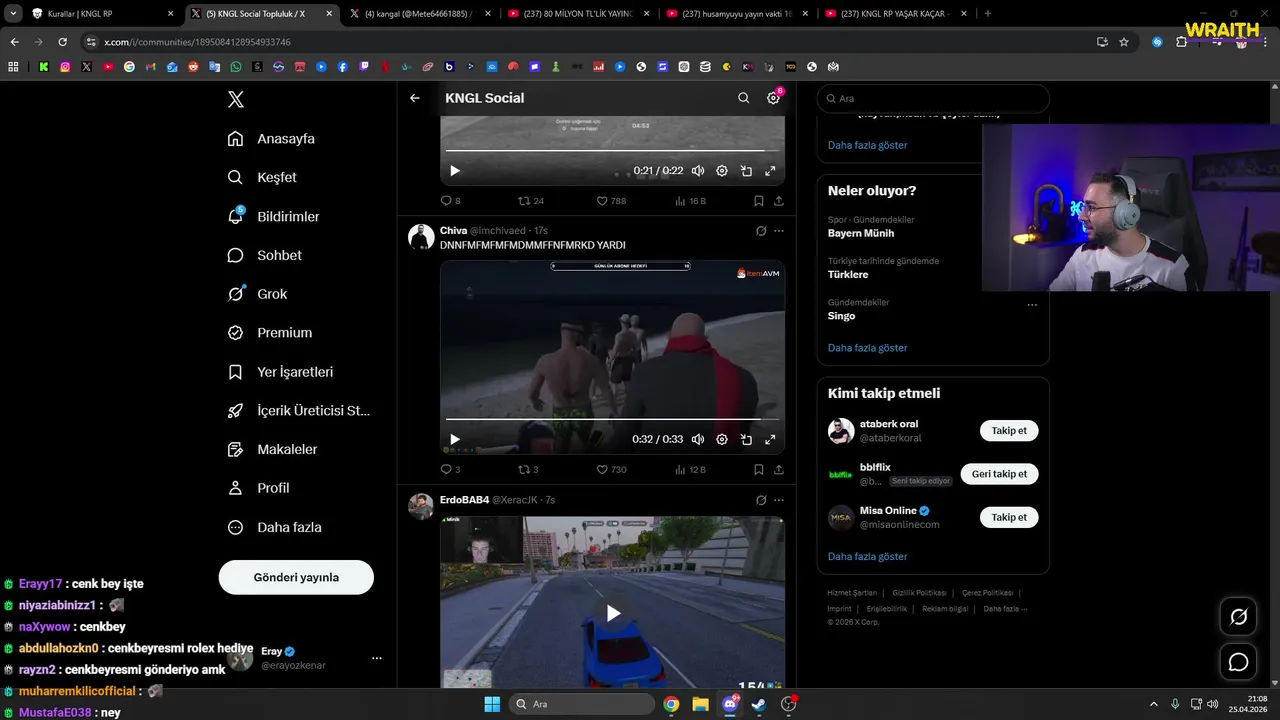The image size is (1280, 720).
Task: Make Chiva's video fullscreen
Action: [x=770, y=439]
